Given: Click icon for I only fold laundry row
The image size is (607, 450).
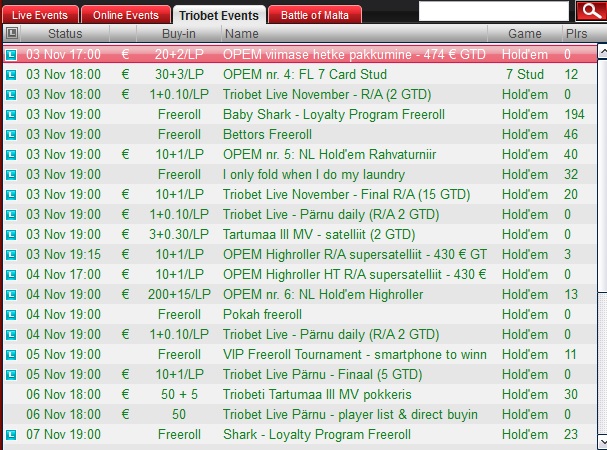Looking at the screenshot, I should (x=11, y=175).
